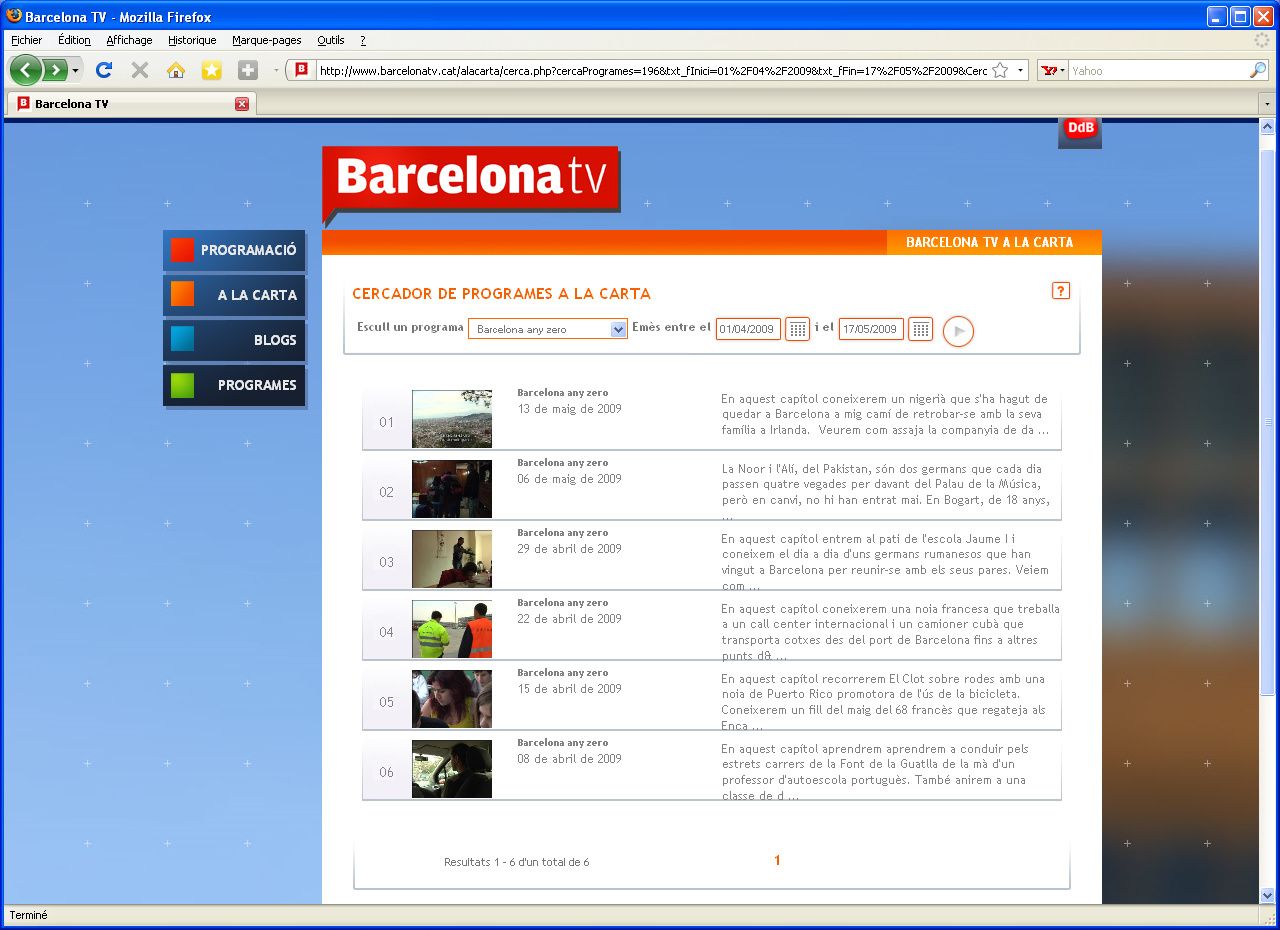Open the calendar for the end date
The height and width of the screenshot is (930, 1280).
tap(921, 329)
